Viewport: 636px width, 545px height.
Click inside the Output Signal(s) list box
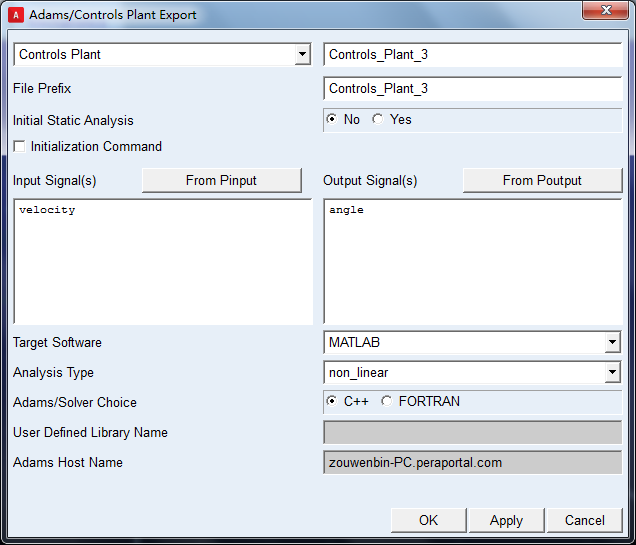coord(472,262)
